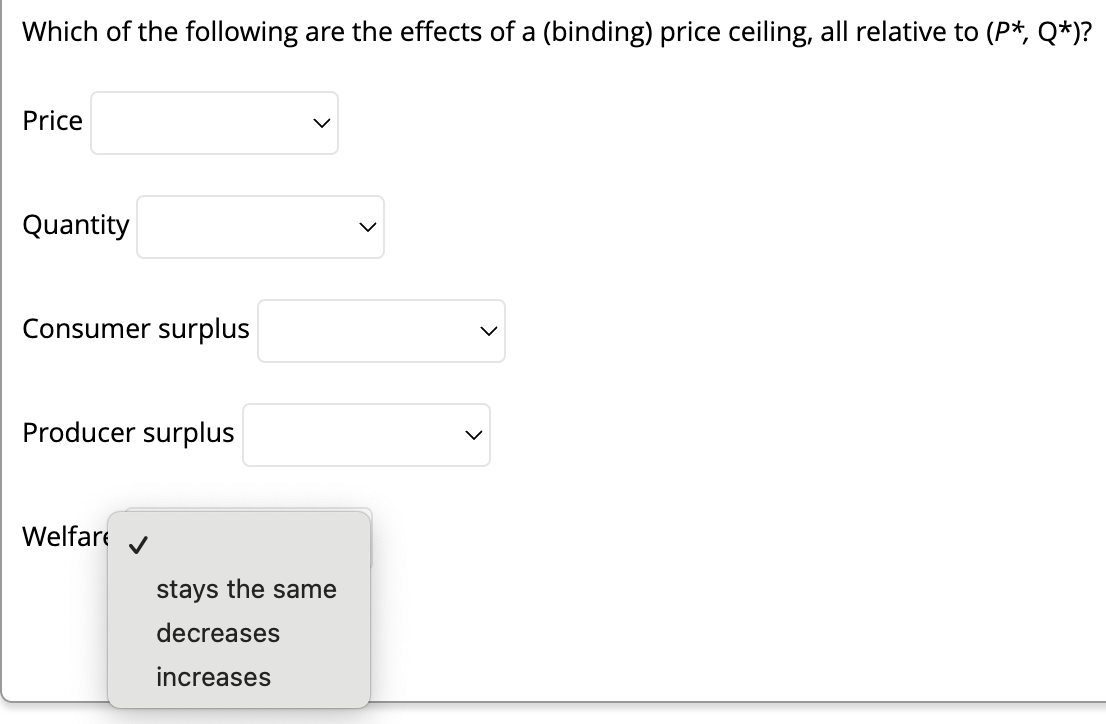Open the Producer surplus dropdown
The image size is (1106, 724).
(x=366, y=434)
